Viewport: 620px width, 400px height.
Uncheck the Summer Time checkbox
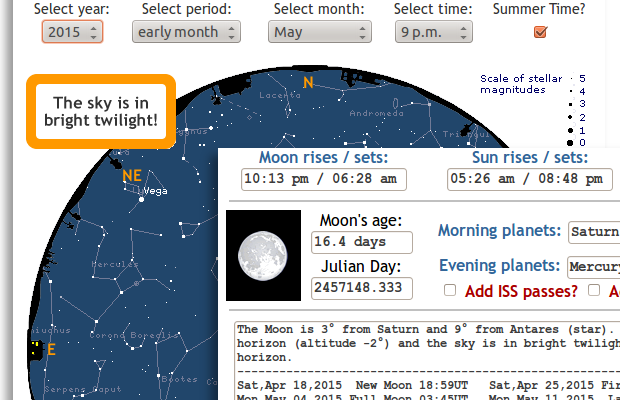tap(540, 32)
